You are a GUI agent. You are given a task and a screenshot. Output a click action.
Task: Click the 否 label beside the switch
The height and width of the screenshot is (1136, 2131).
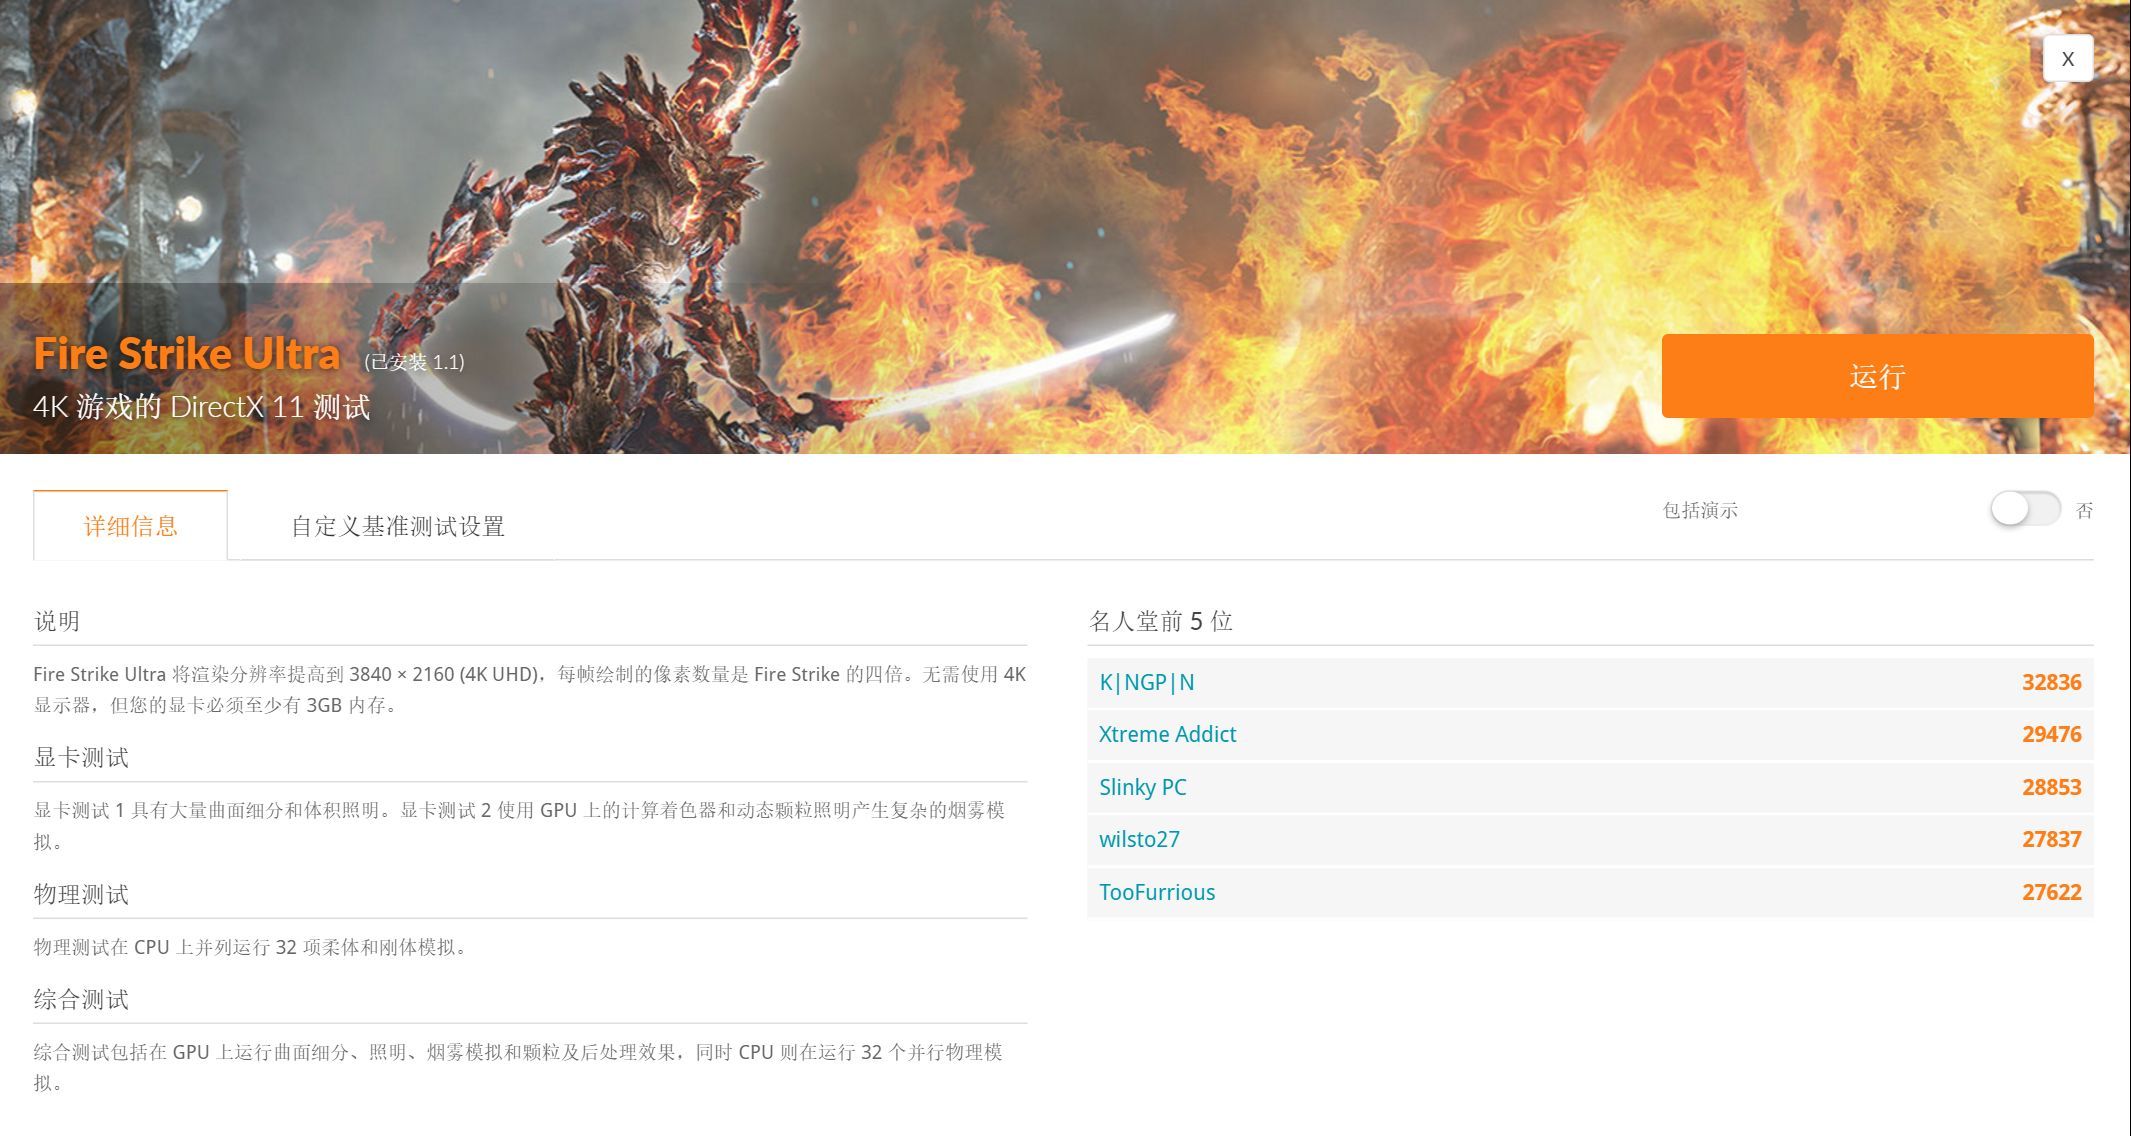(2084, 510)
